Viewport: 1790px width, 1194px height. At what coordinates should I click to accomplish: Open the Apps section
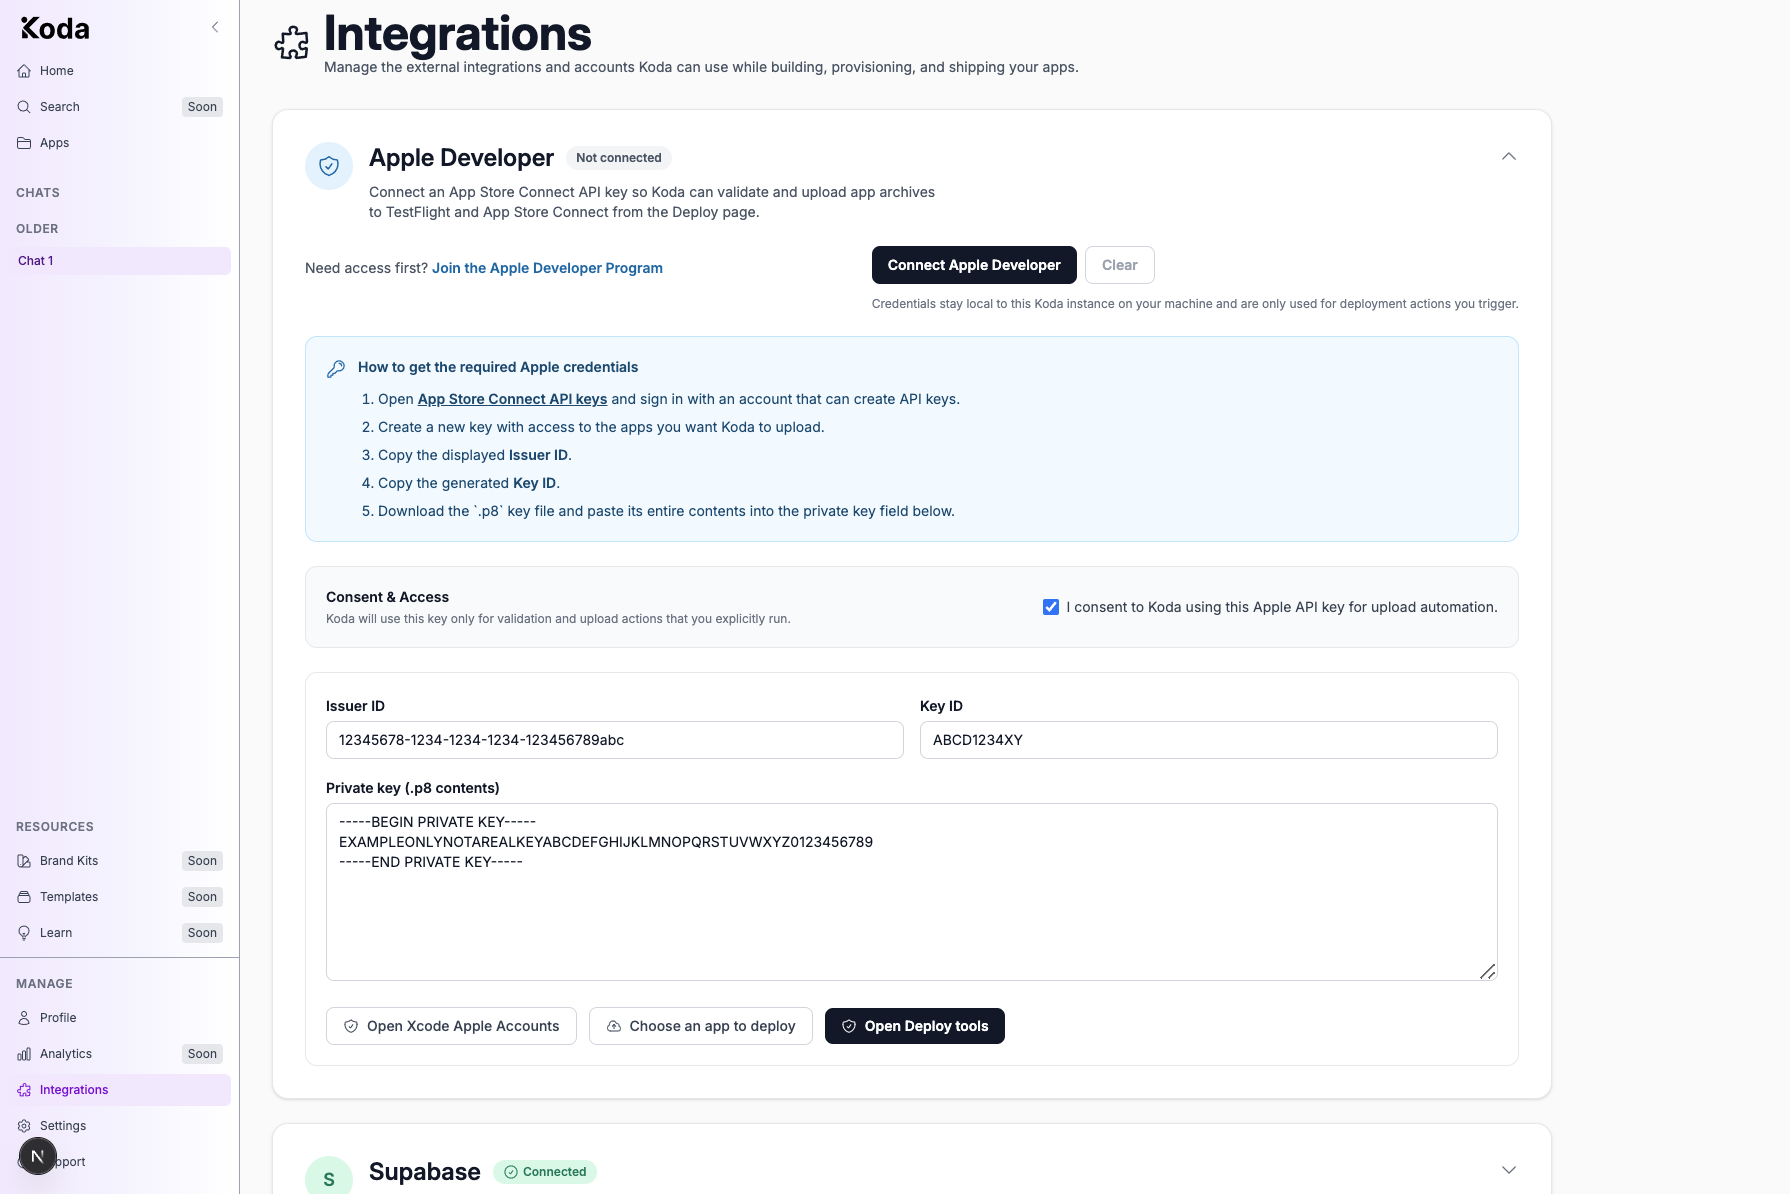point(119,143)
